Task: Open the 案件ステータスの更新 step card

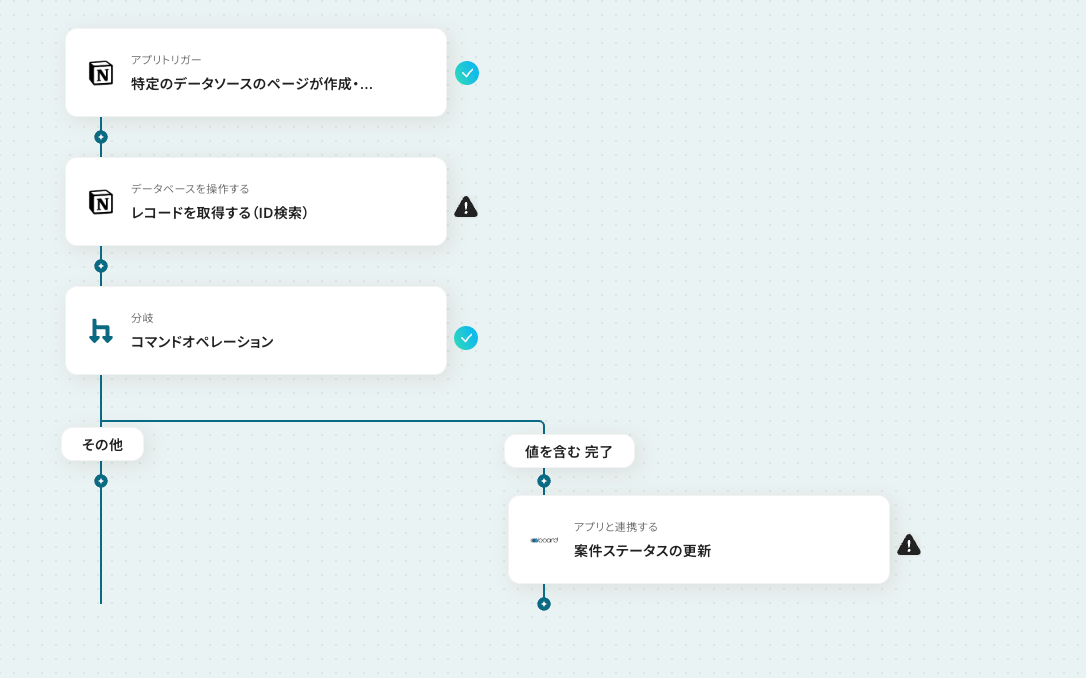Action: (x=699, y=539)
